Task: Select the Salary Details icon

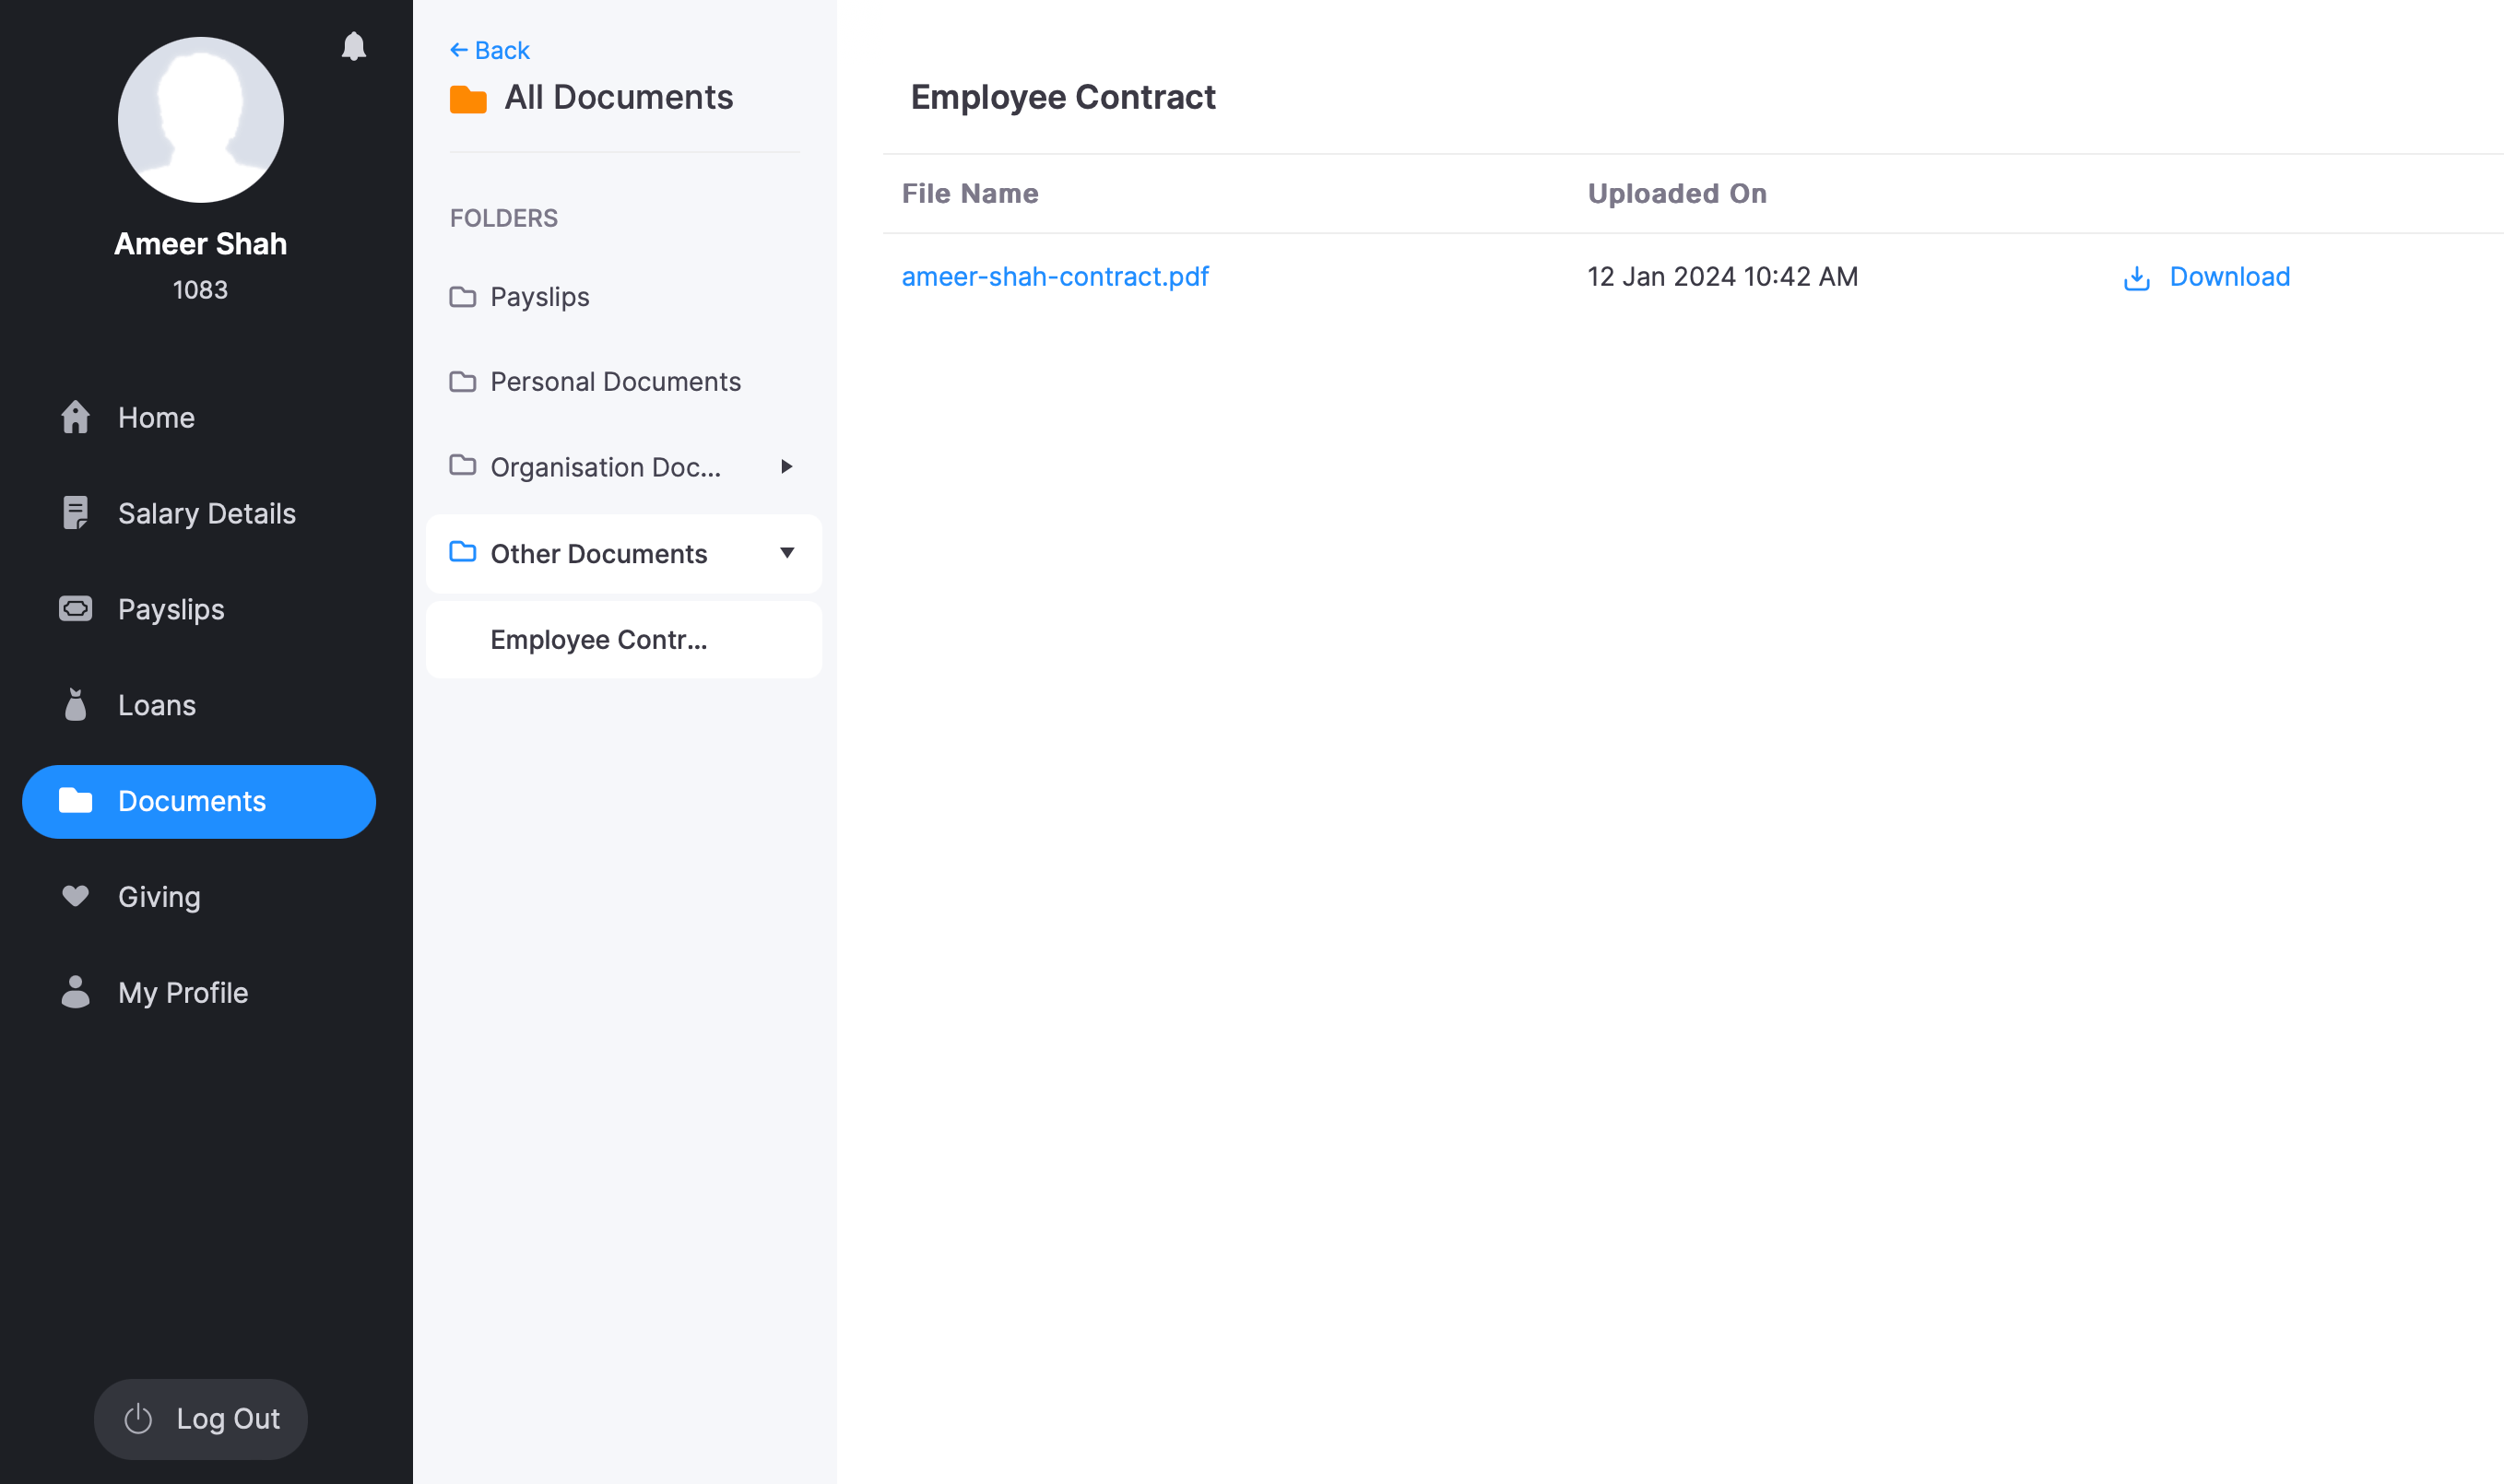Action: 76,513
